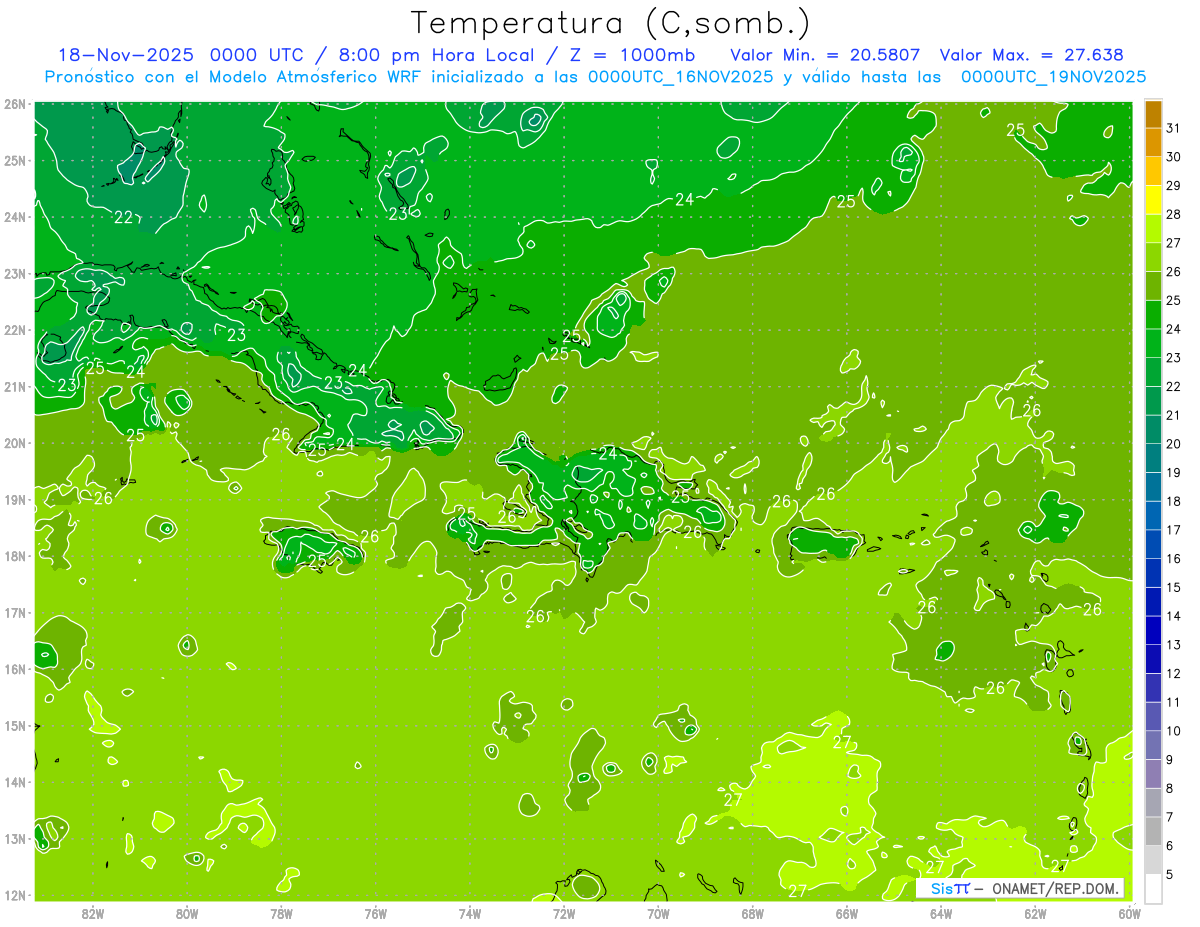Pick the blue color bar segment between 15 and 16
The width and height of the screenshot is (1200, 927).
coord(1153,572)
